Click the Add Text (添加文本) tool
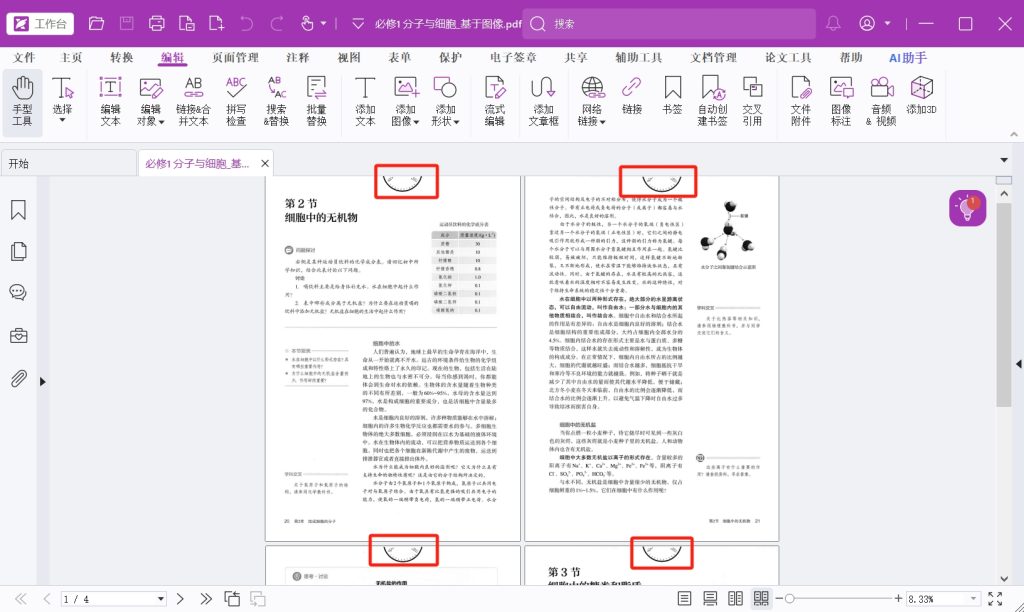Screen dimensions: 1024x612 (x=365, y=102)
